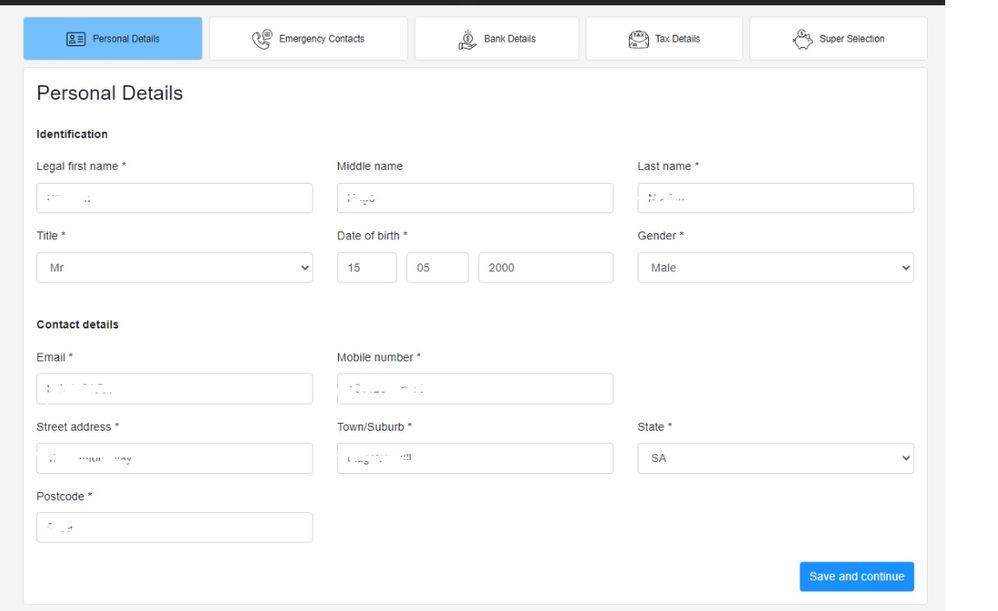Go to the Tax Details tab
The width and height of the screenshot is (998, 611).
tap(664, 39)
